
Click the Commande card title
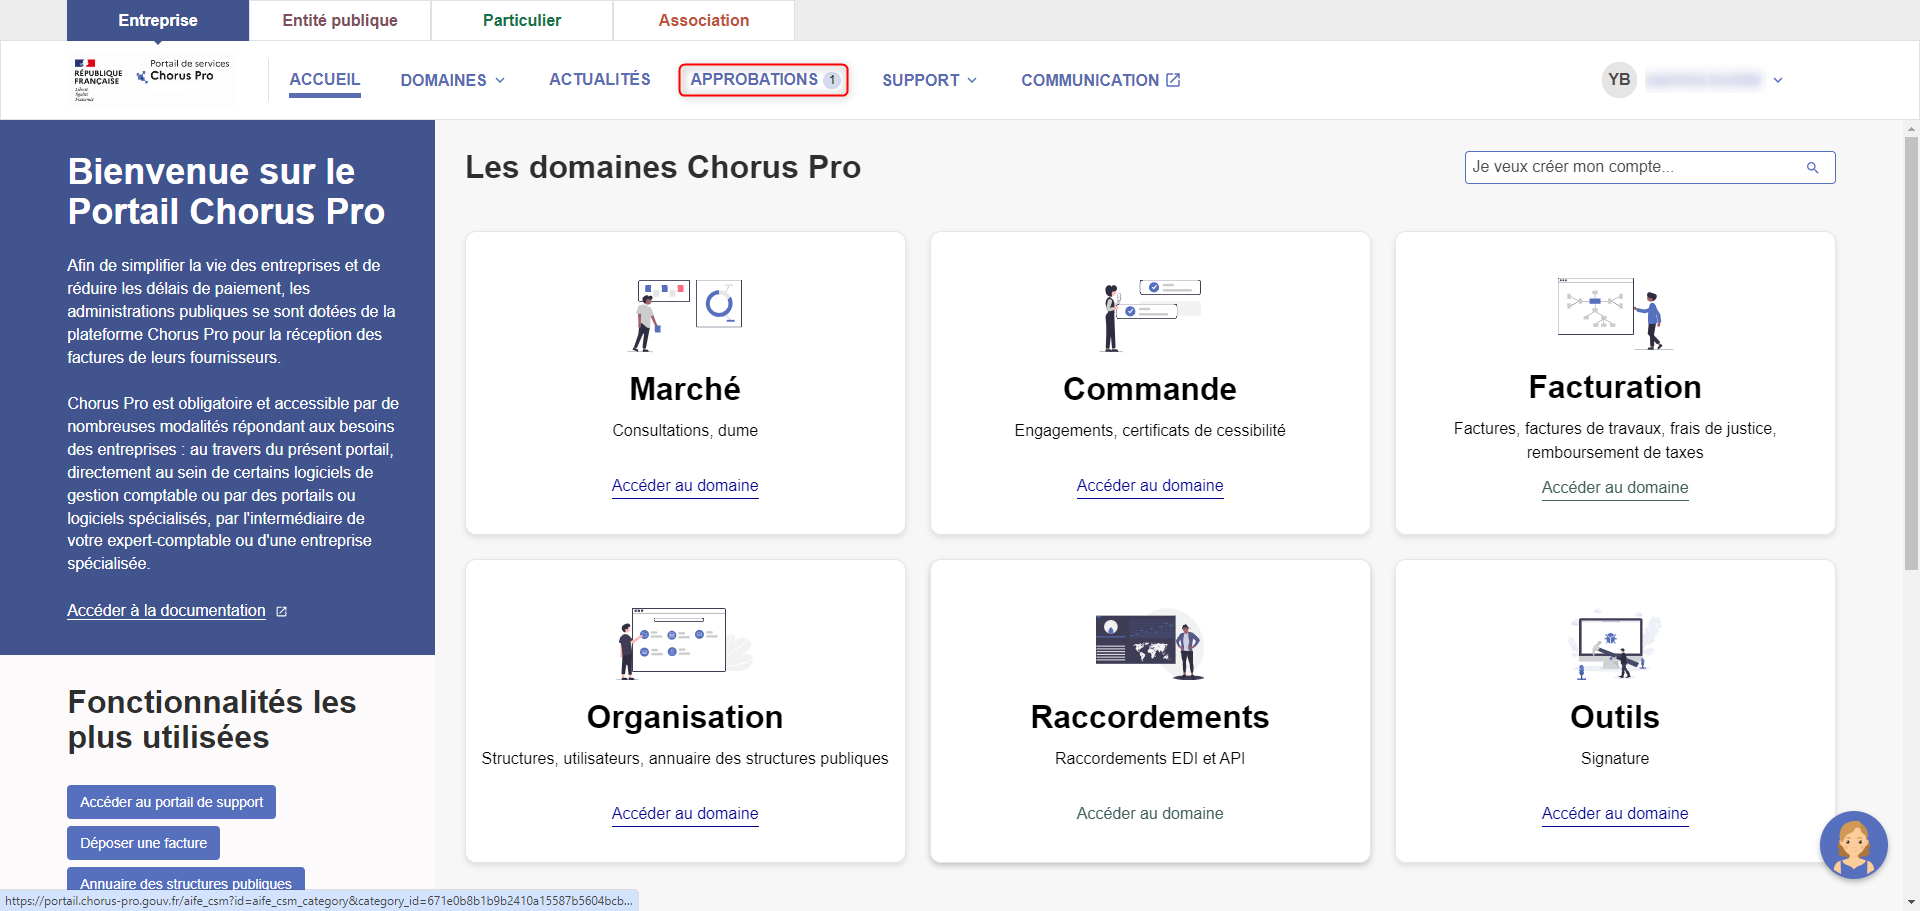click(x=1150, y=389)
